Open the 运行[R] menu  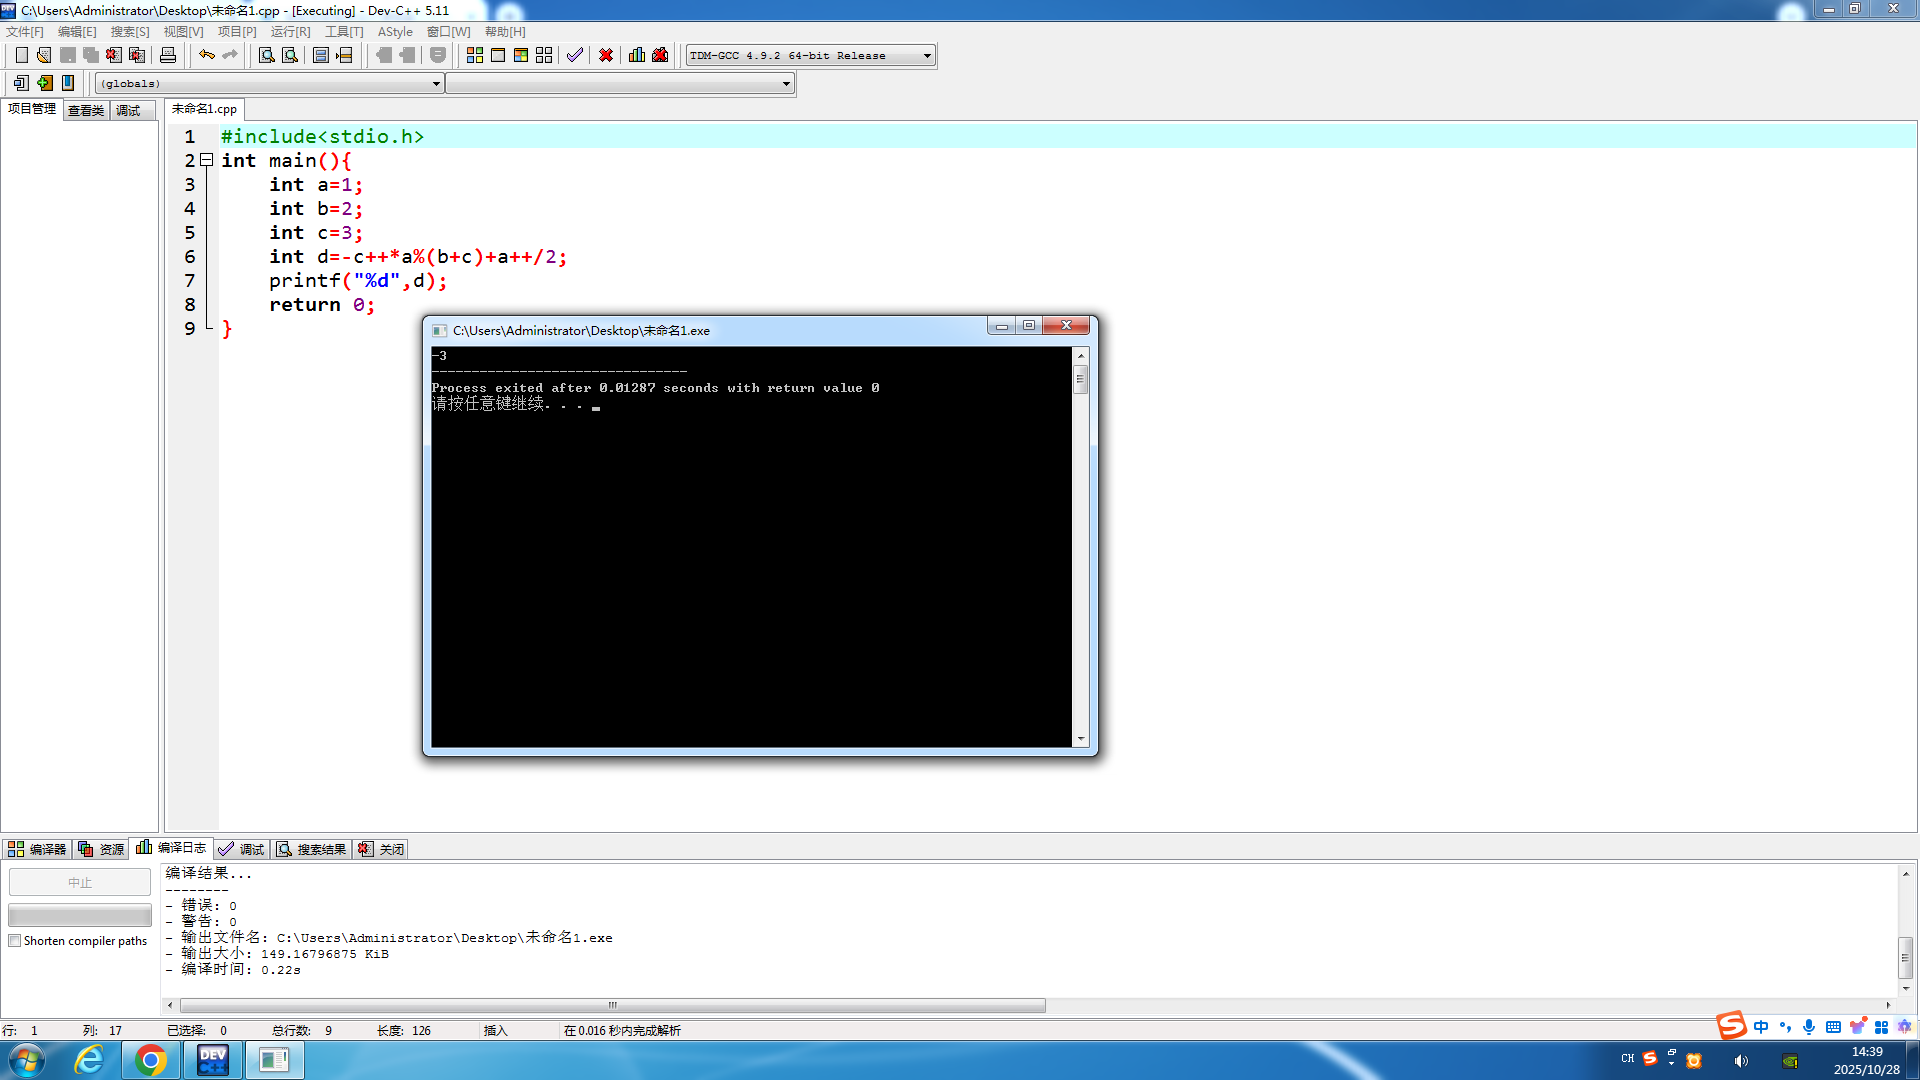(x=290, y=32)
